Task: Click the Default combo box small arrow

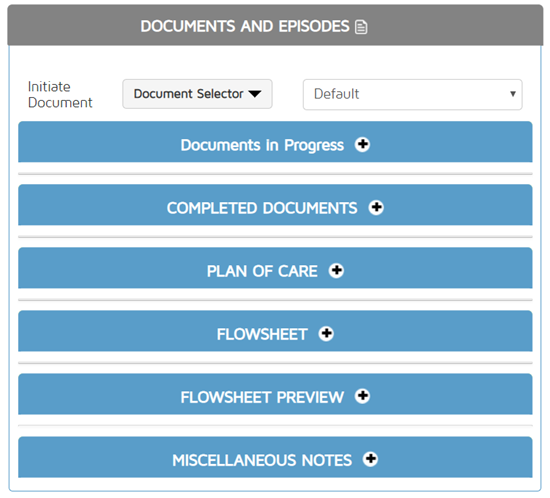Action: pyautogui.click(x=513, y=94)
